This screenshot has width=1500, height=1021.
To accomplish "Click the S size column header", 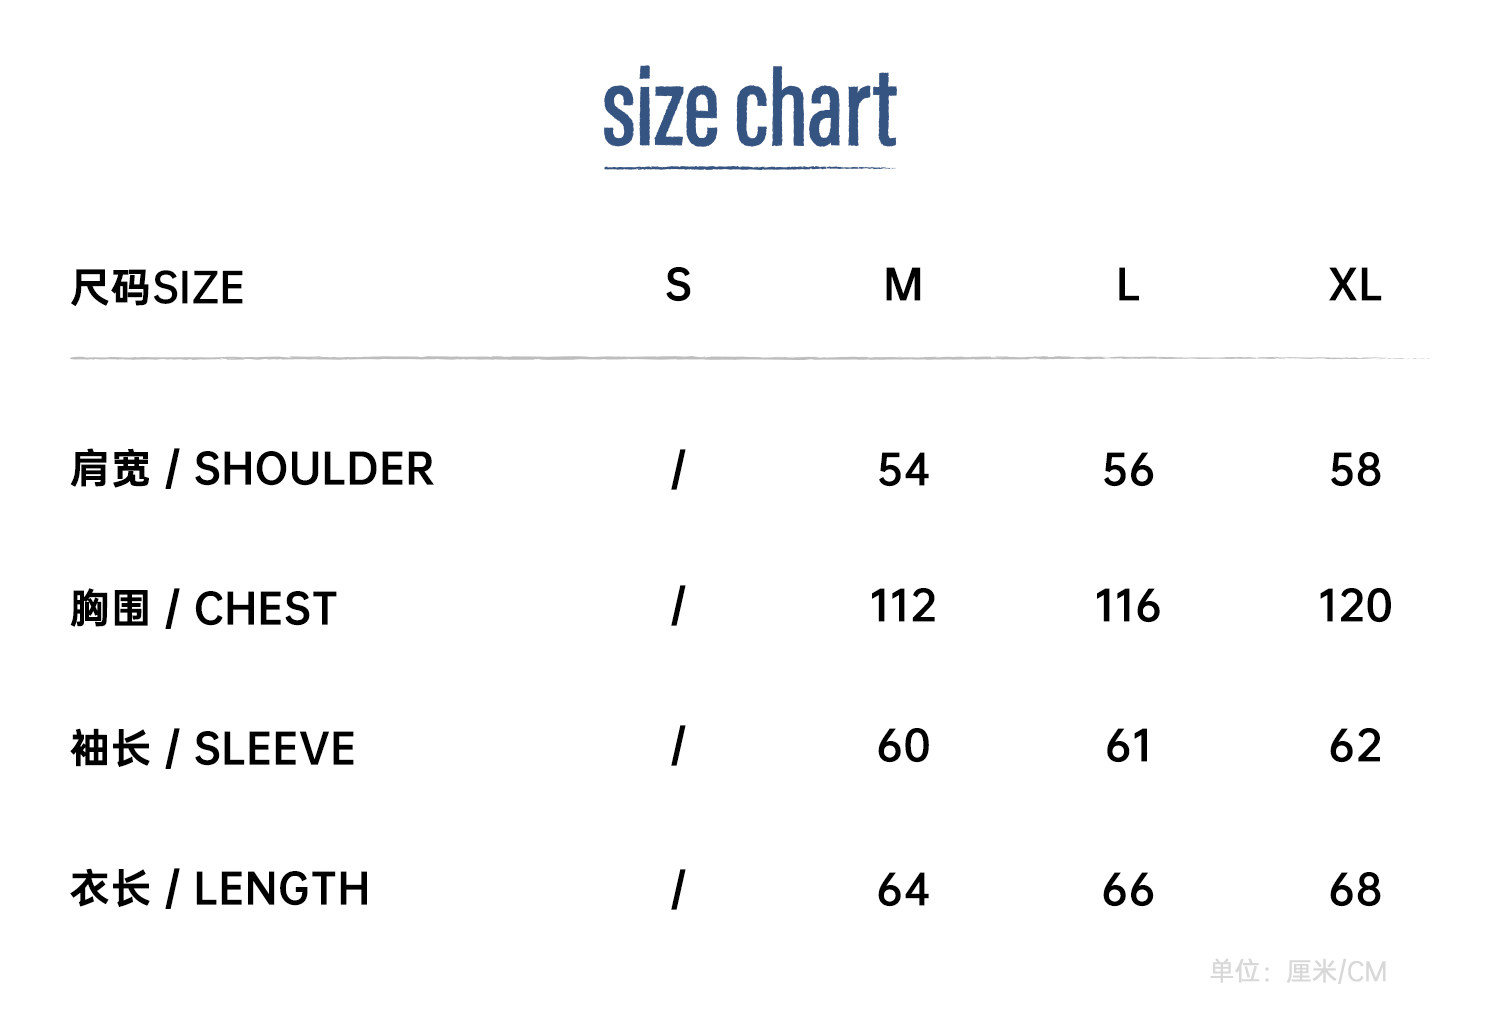I will pos(678,286).
